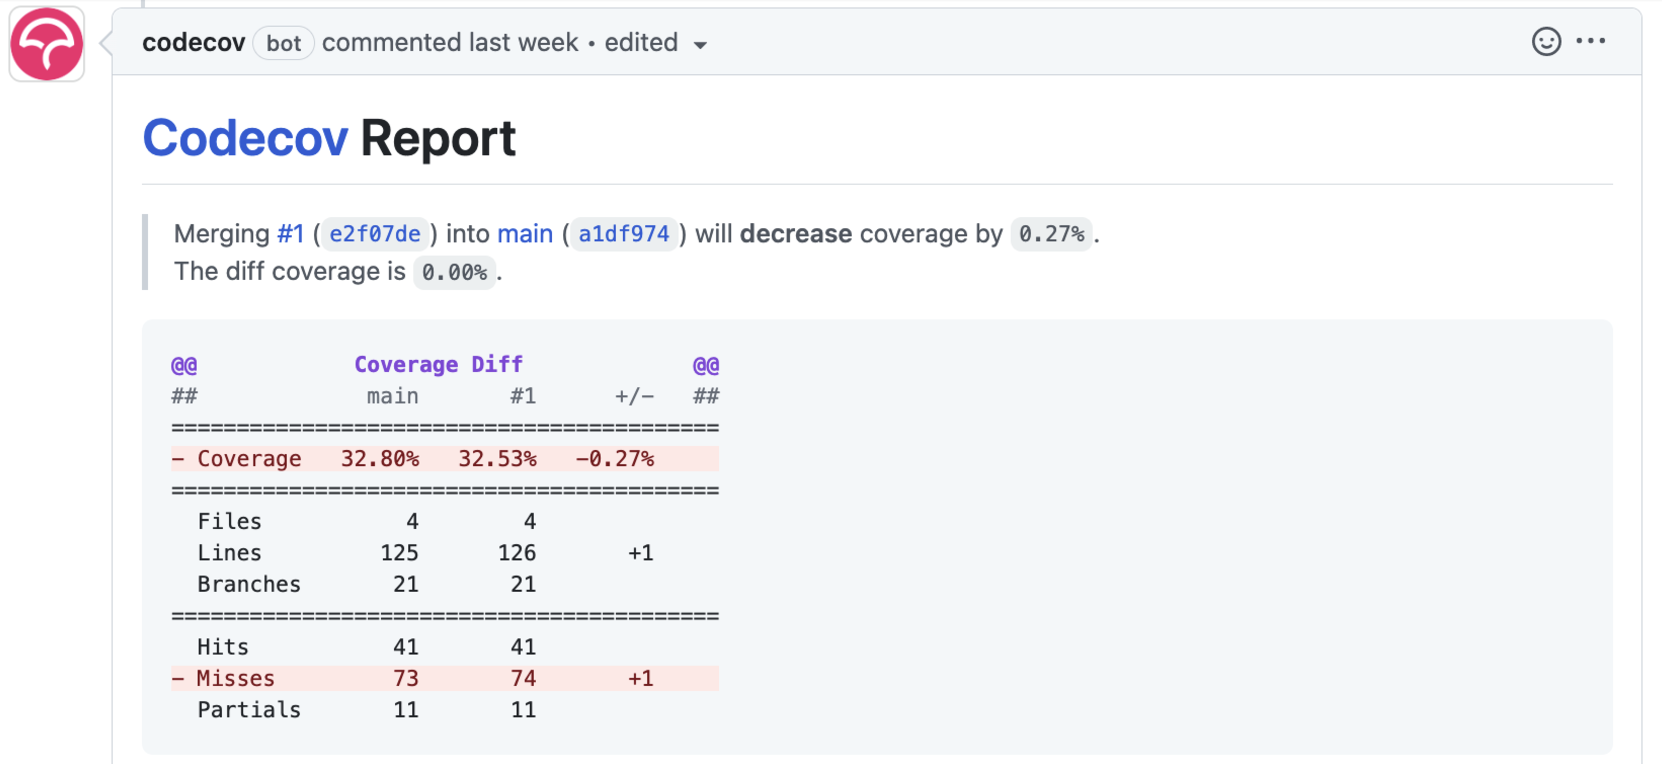Select the 'bot' label badge
Screen dimensions: 1662x764
point(284,43)
